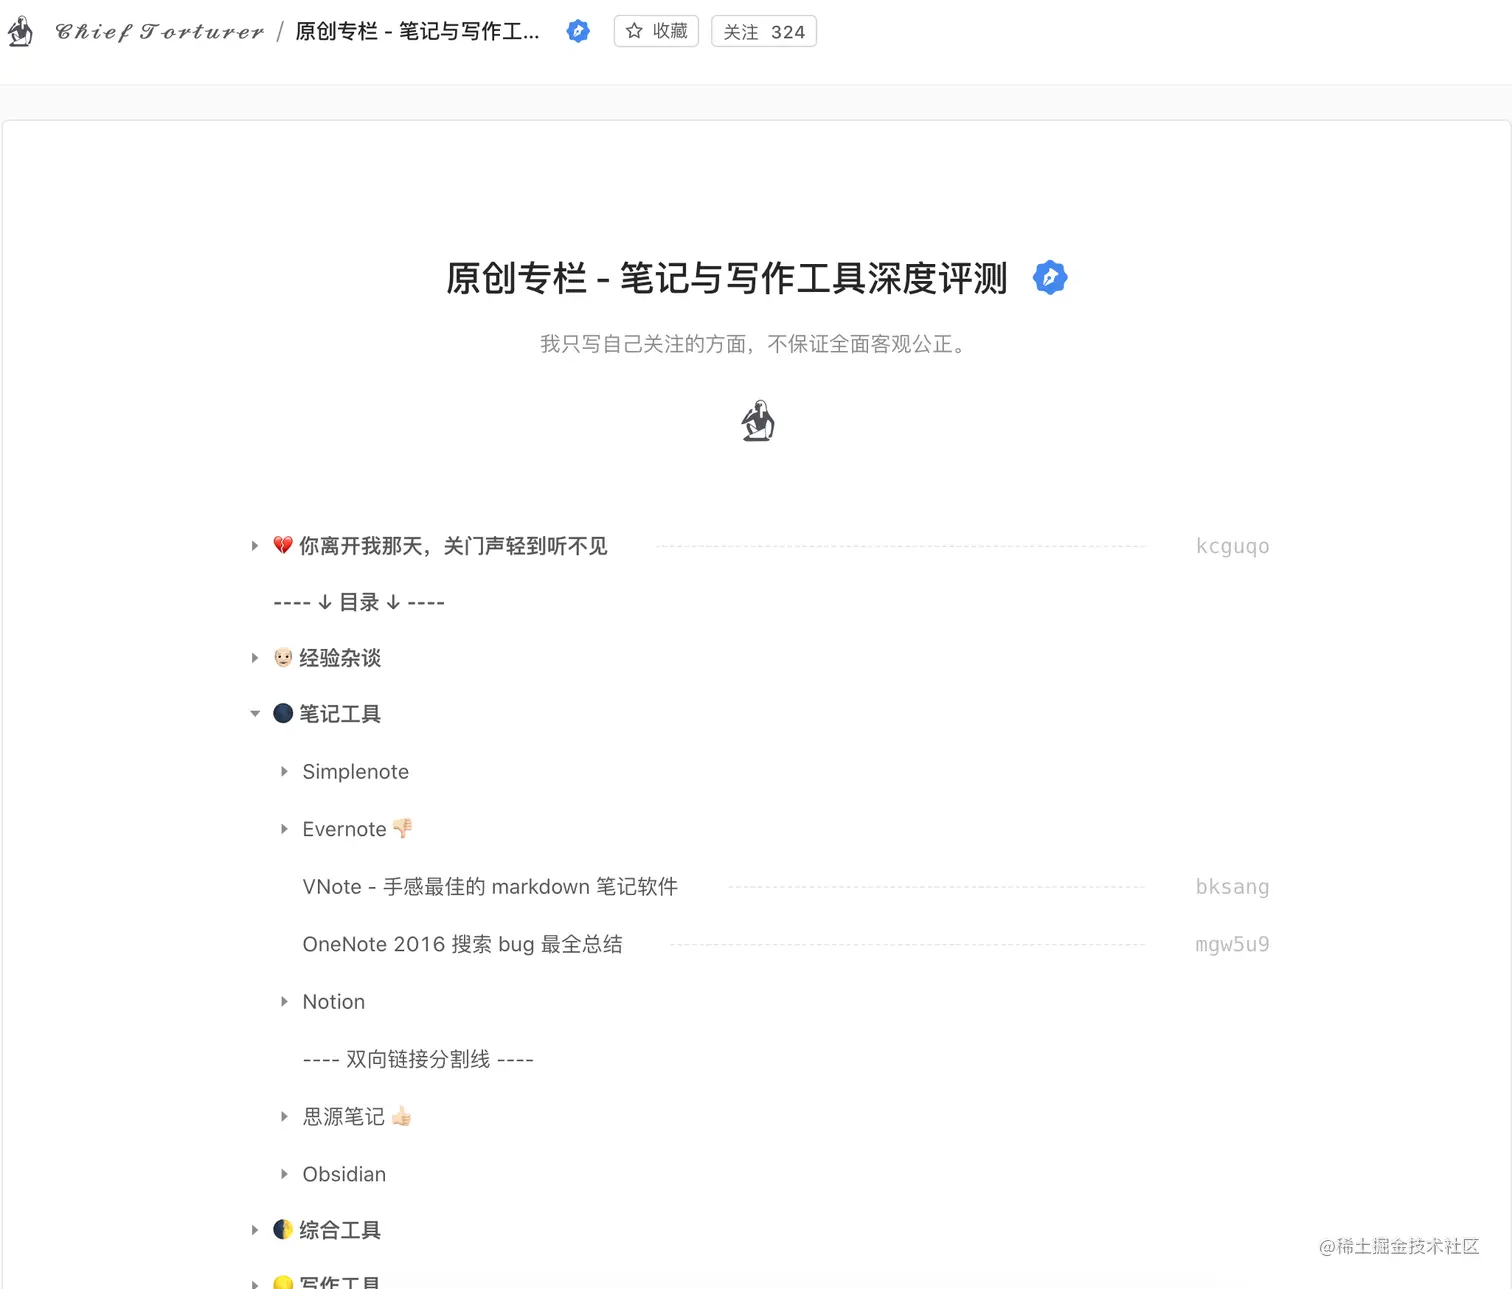Click the thinker logo under the subtitle
Viewport: 1512px width, 1289px height.
758,421
